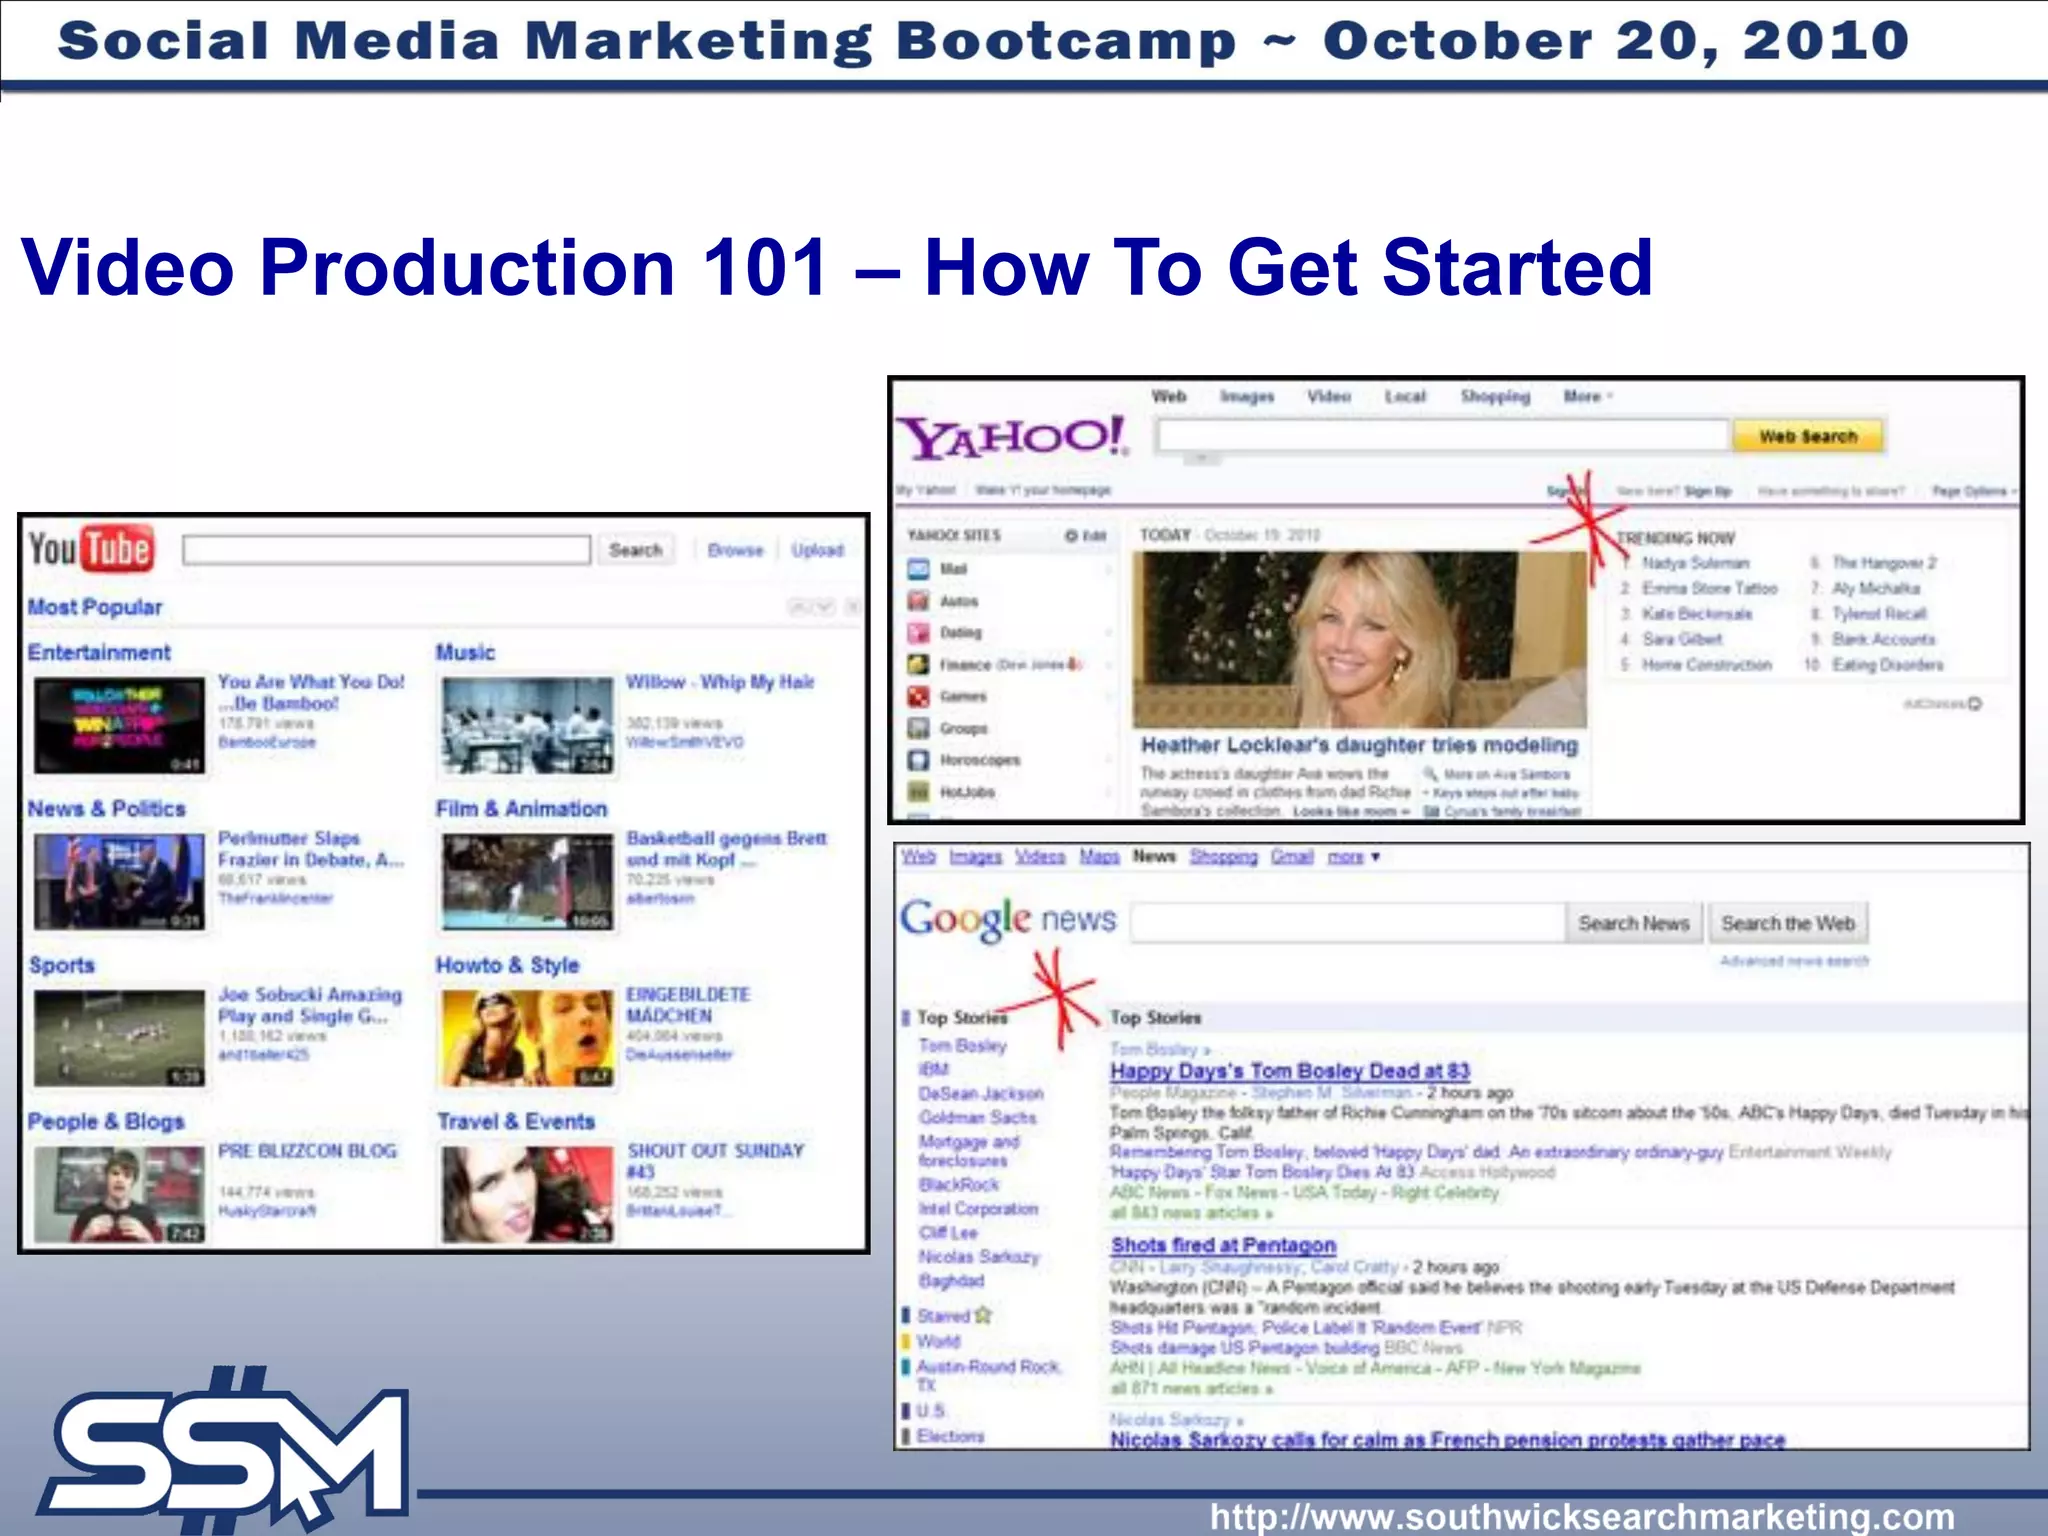Open the Sports category on YouTube
This screenshot has height=1536, width=2048.
[62, 965]
